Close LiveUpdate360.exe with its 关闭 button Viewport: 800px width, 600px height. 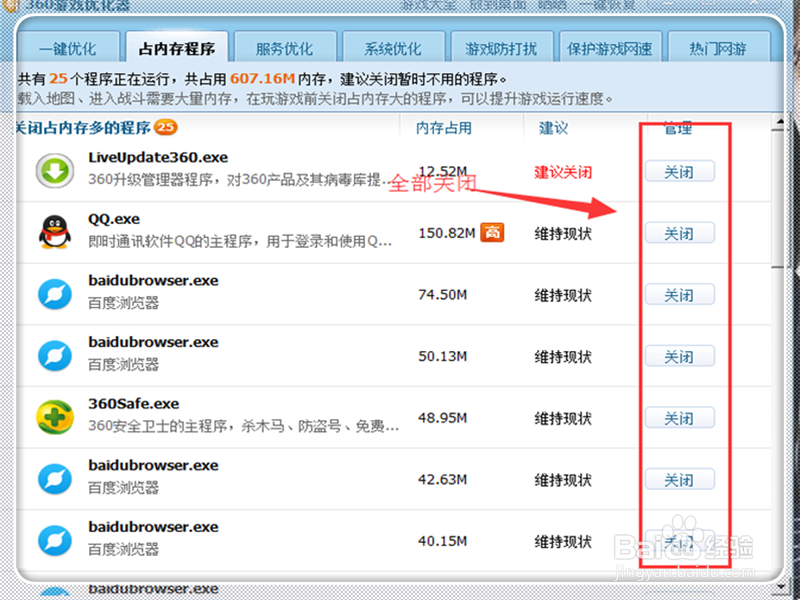(x=680, y=171)
